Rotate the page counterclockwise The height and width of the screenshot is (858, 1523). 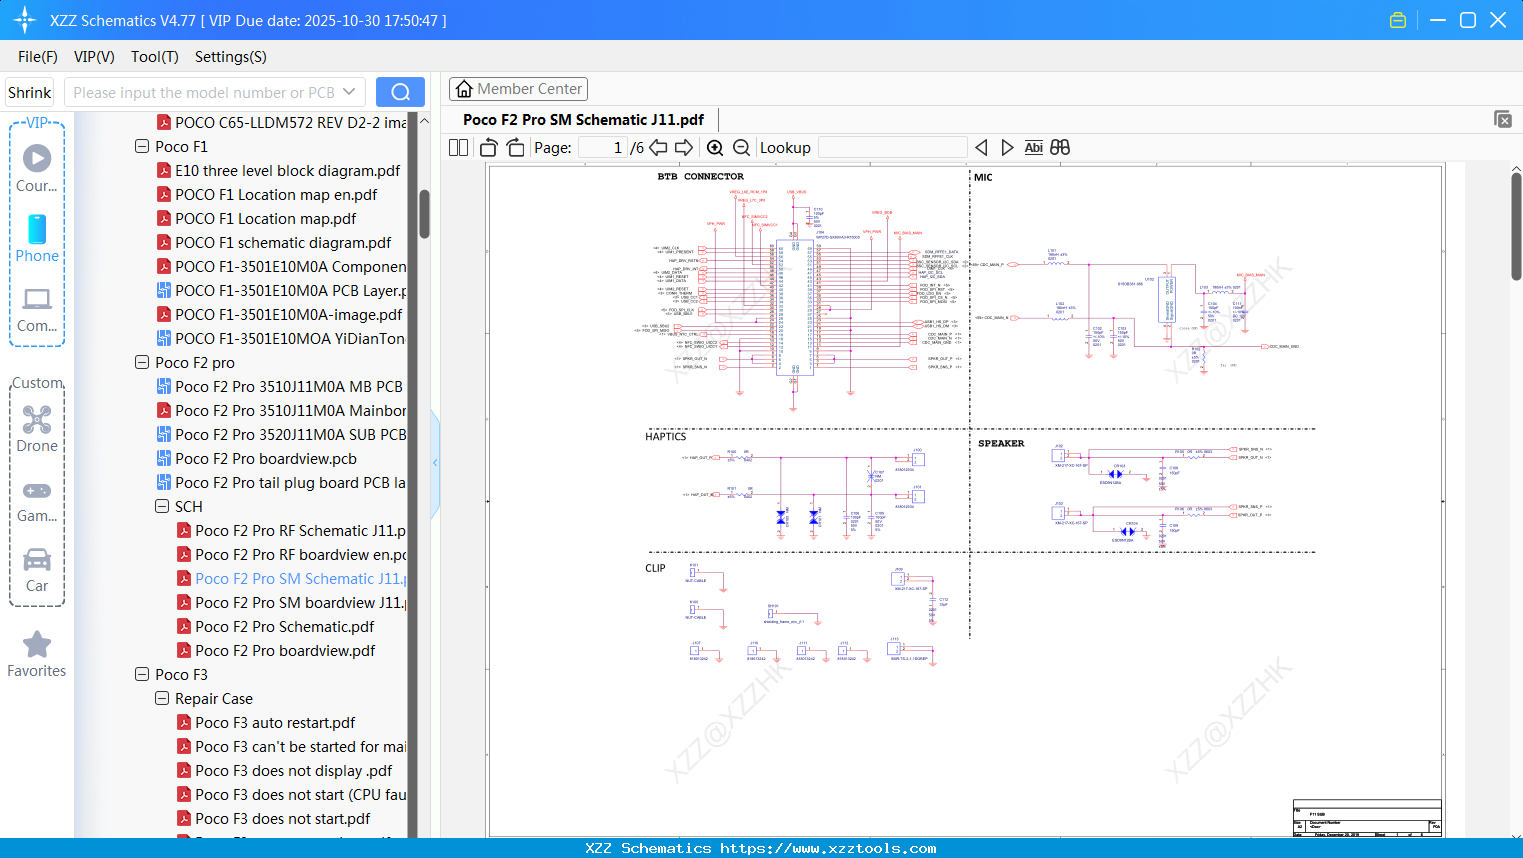coord(489,148)
